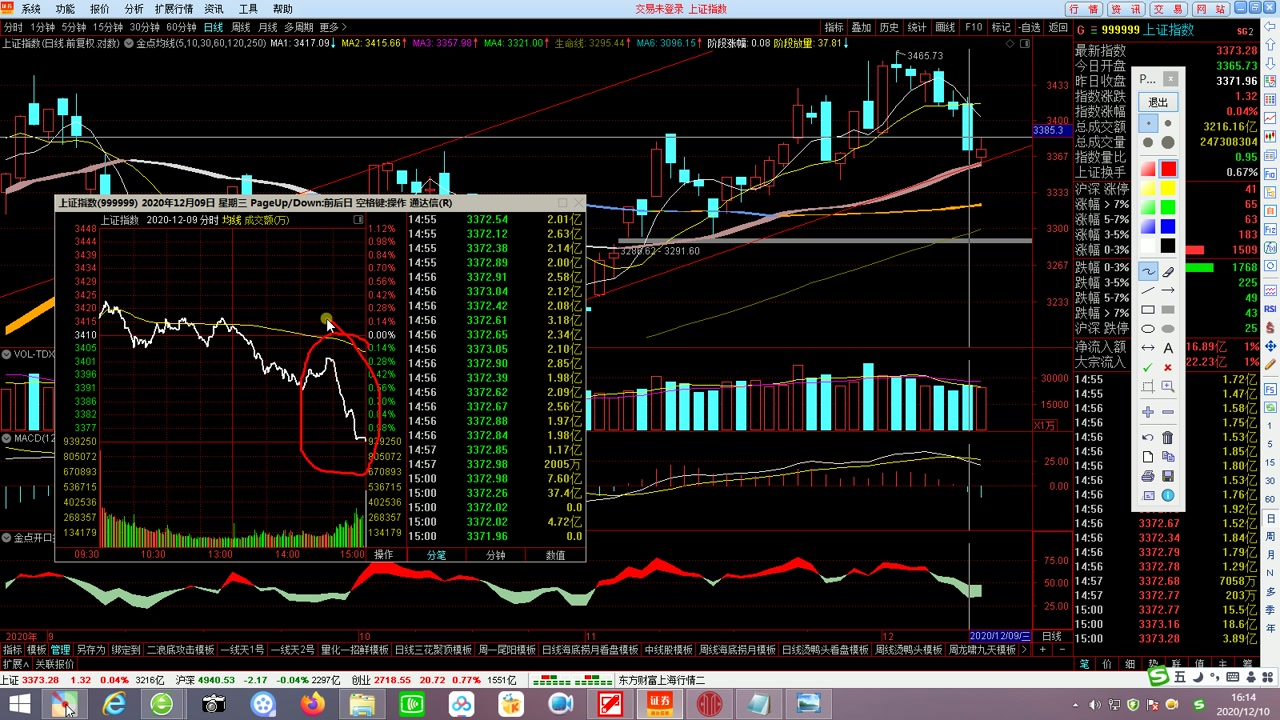Pick the straight line drawing tool
Viewport: 1280px width, 720px height.
point(1148,291)
